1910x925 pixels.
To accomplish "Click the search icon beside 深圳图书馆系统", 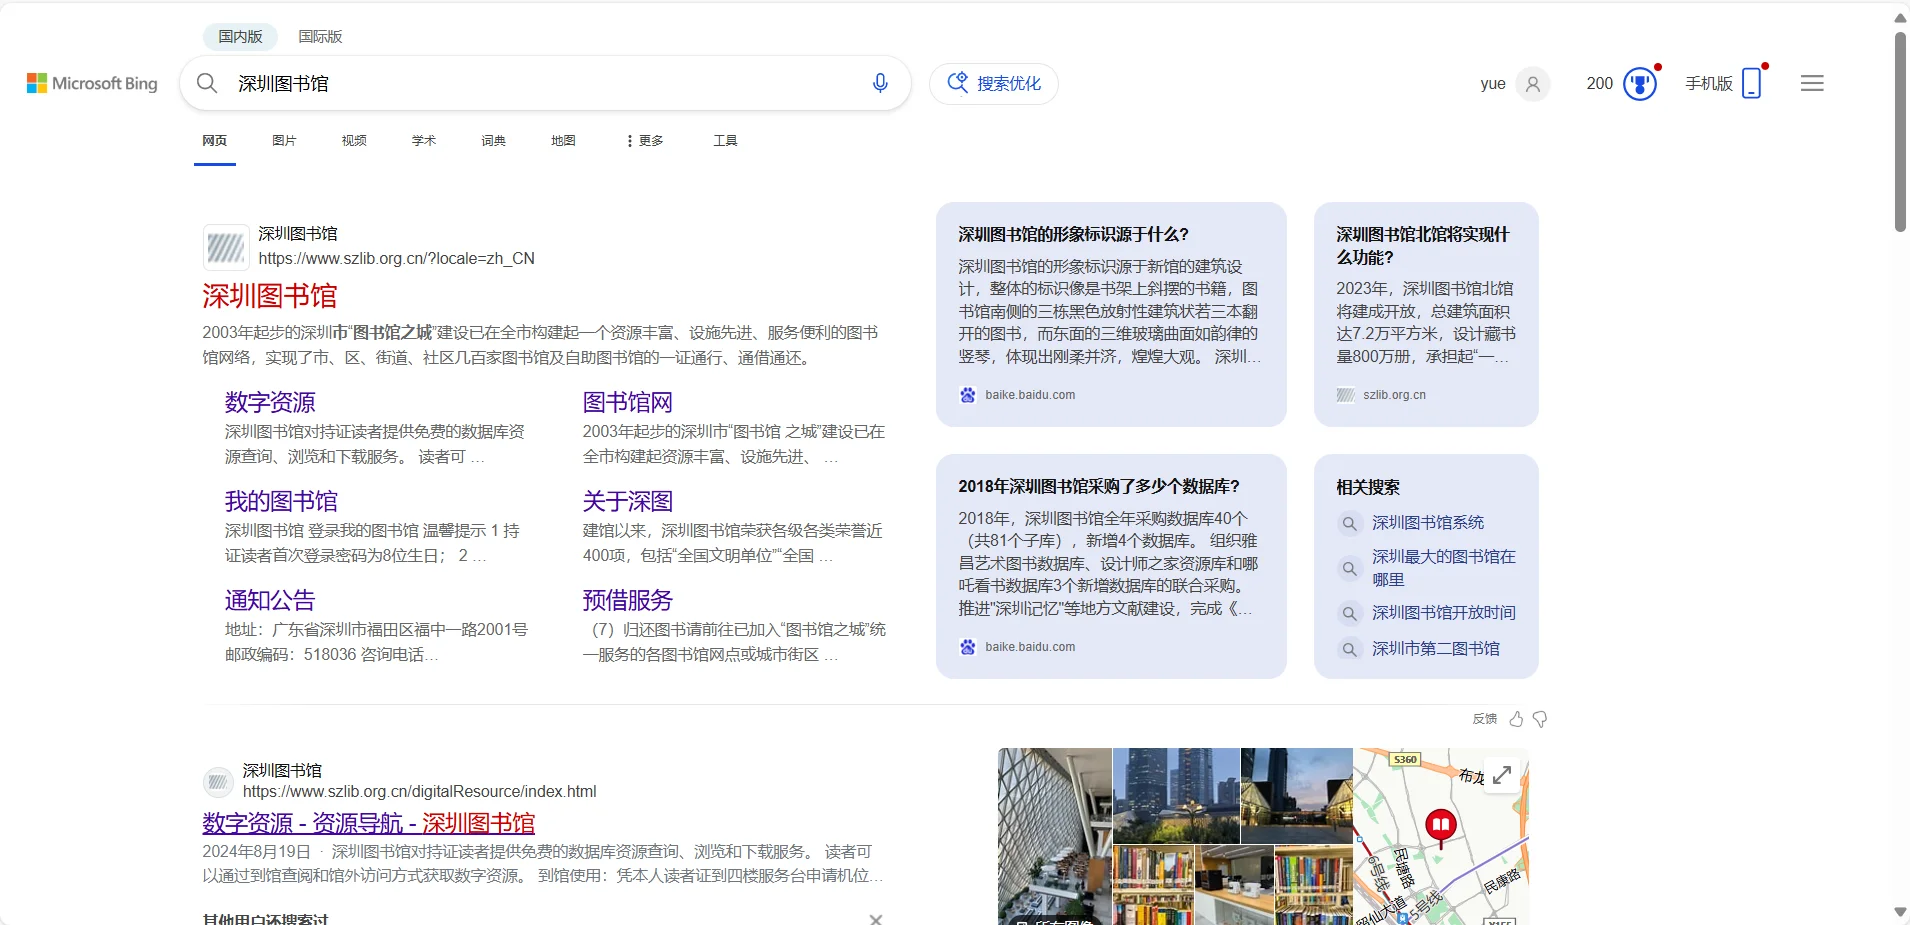I will point(1349,523).
